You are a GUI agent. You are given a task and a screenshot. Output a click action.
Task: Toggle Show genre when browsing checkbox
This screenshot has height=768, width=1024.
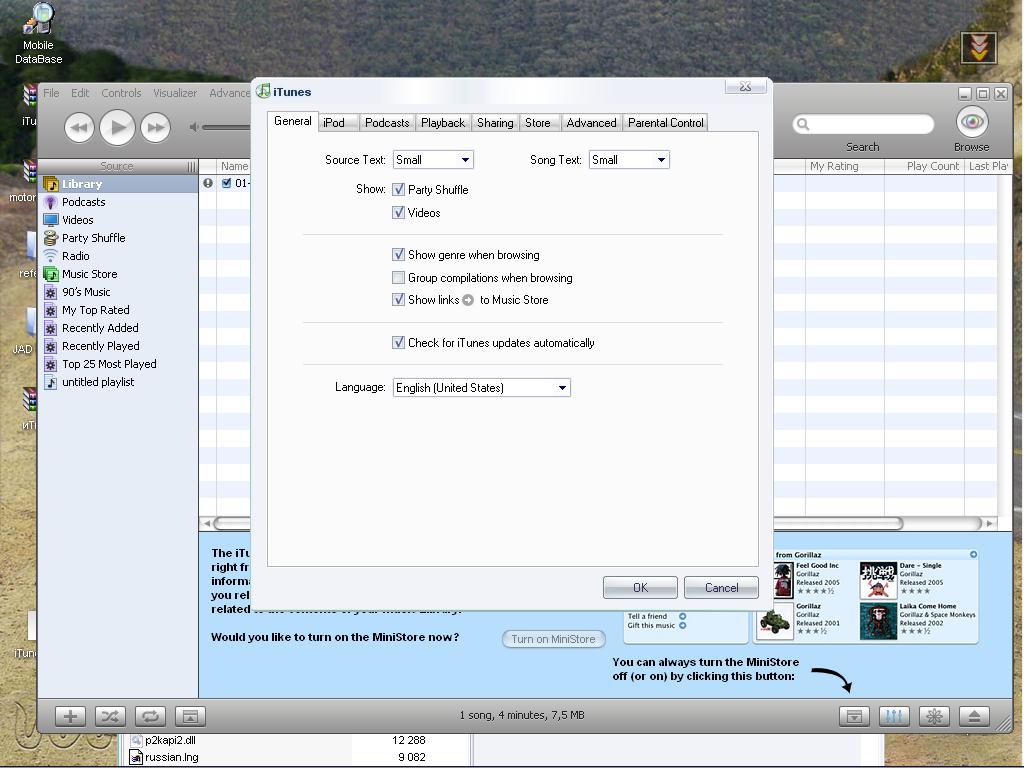click(398, 255)
